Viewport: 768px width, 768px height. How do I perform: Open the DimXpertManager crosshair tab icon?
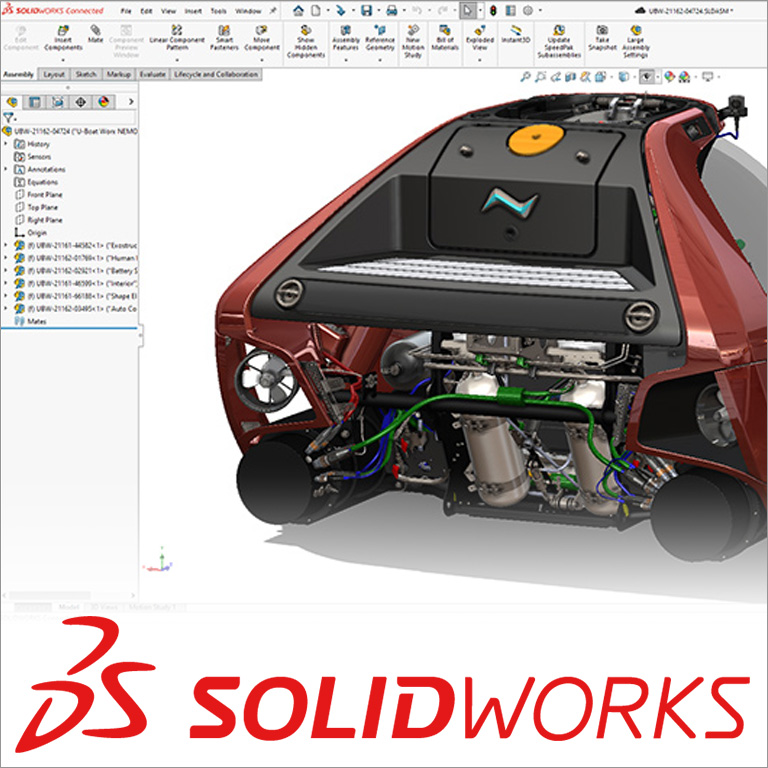80,102
